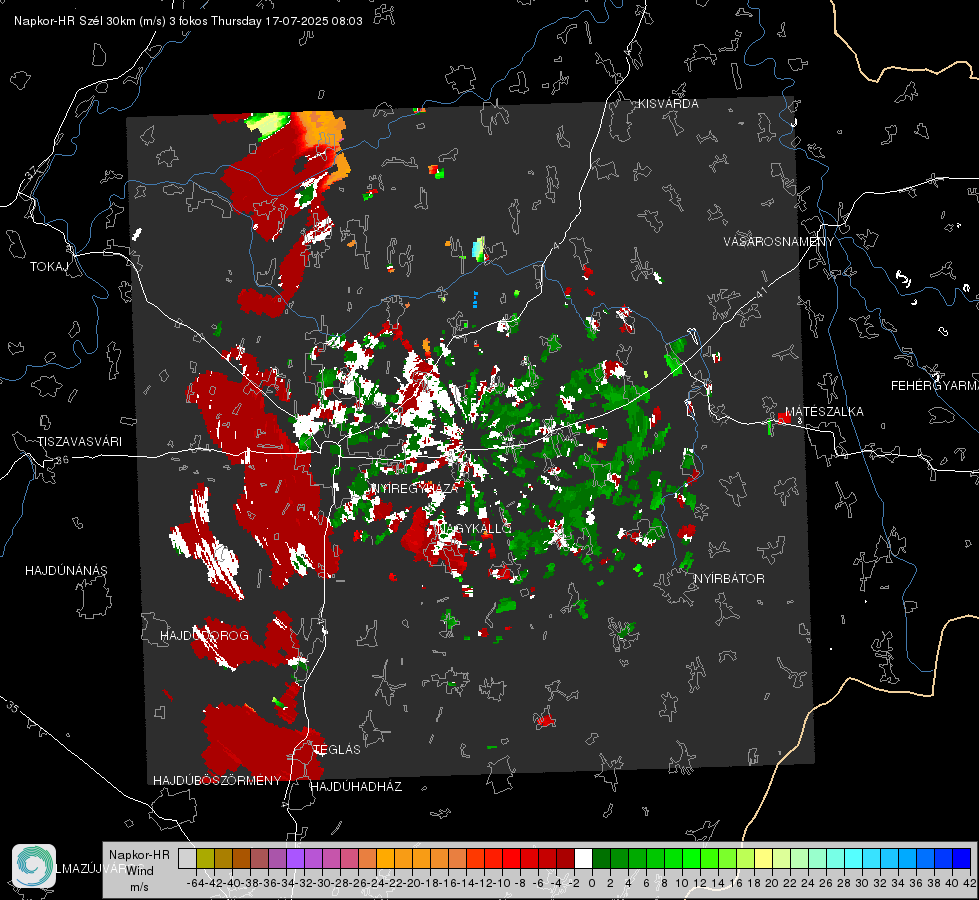Click the m/s unit label in the legend
This screenshot has height=900, width=979.
pyautogui.click(x=139, y=887)
